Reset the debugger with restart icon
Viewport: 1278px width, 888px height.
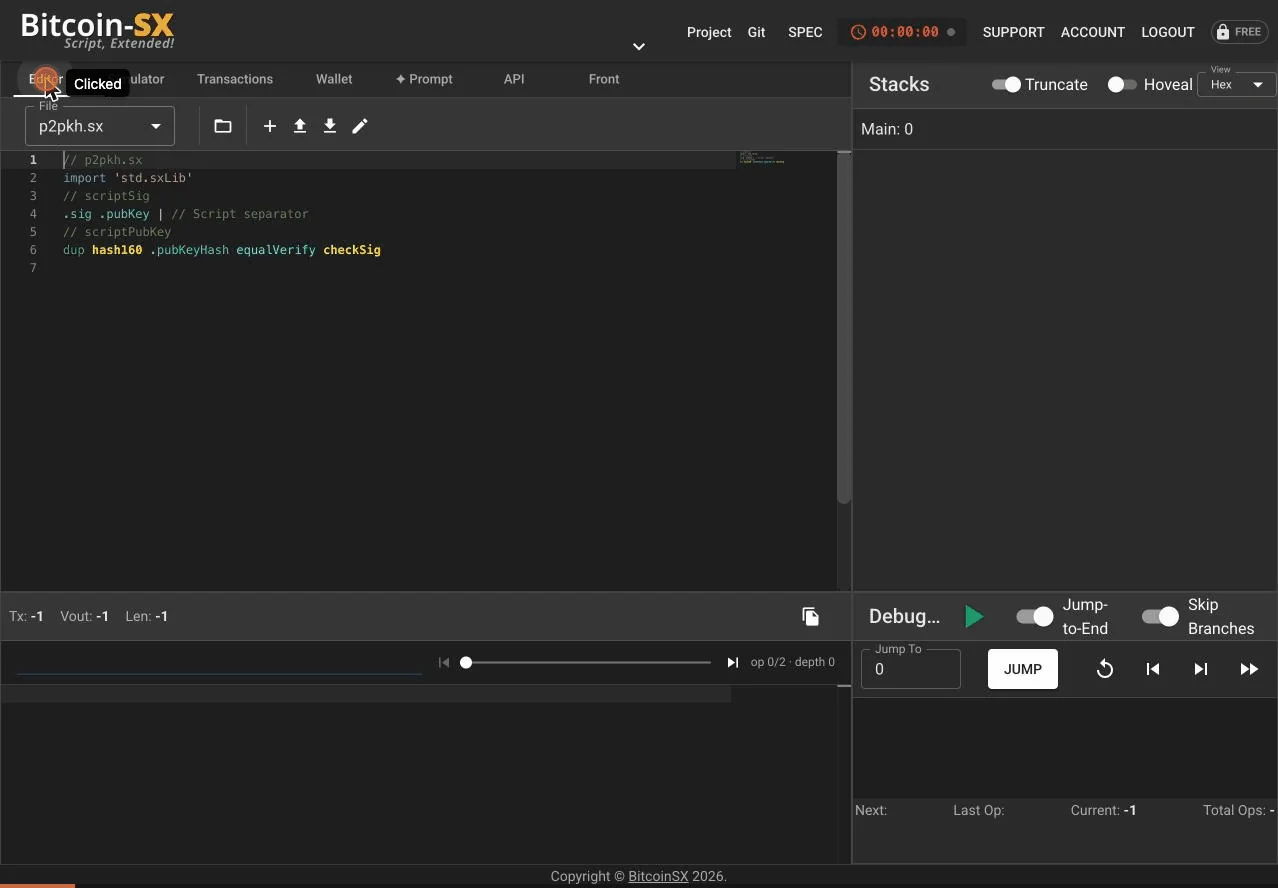pyautogui.click(x=1105, y=669)
